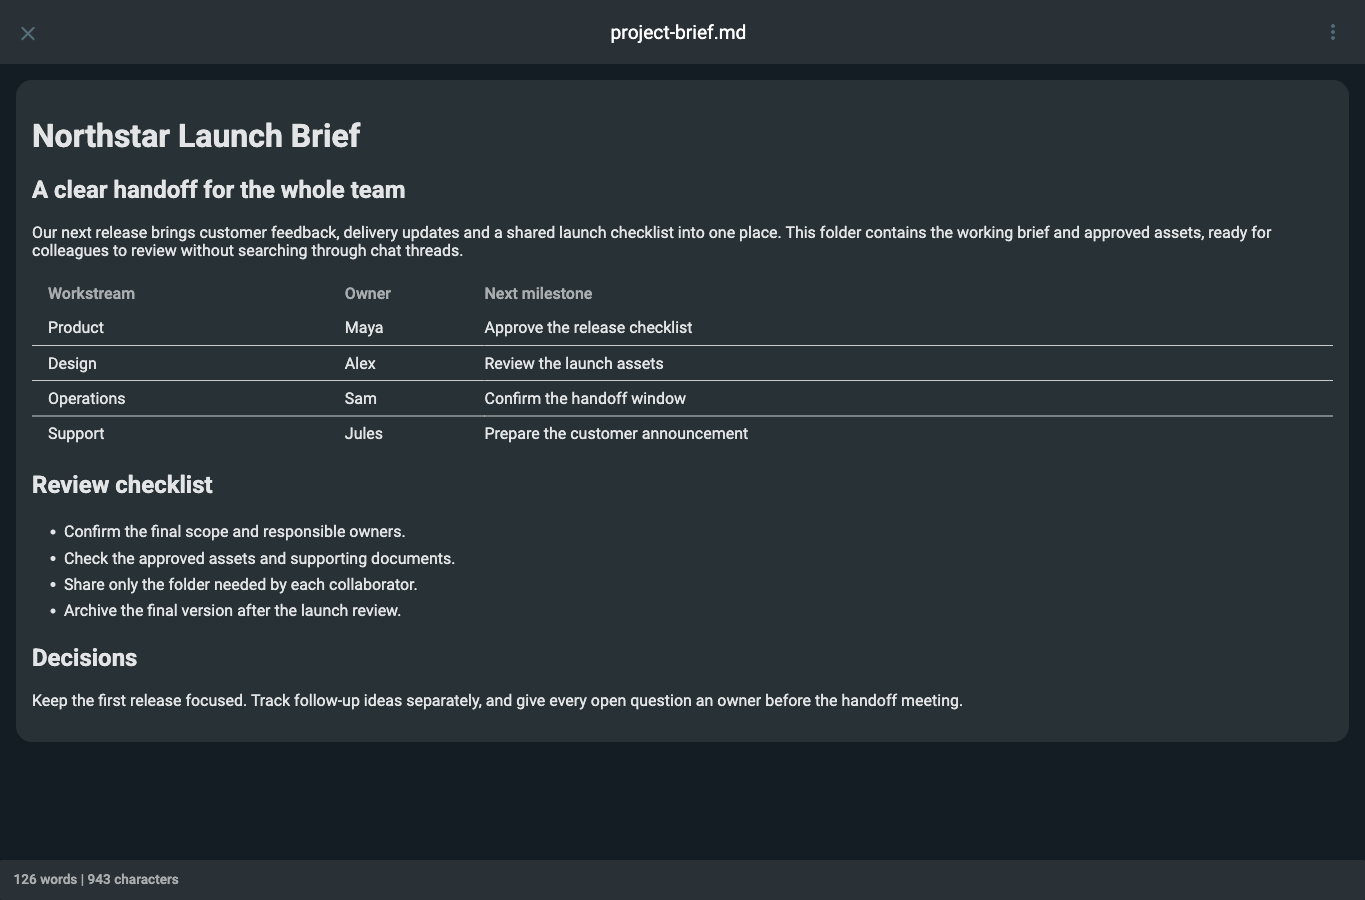Click the Workstream column header
The width and height of the screenshot is (1365, 900).
pos(91,294)
